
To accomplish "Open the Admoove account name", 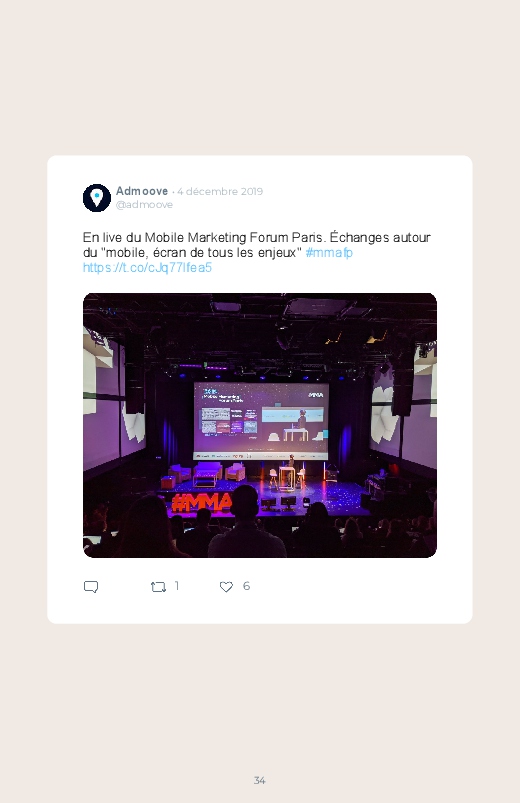I will 142,191.
